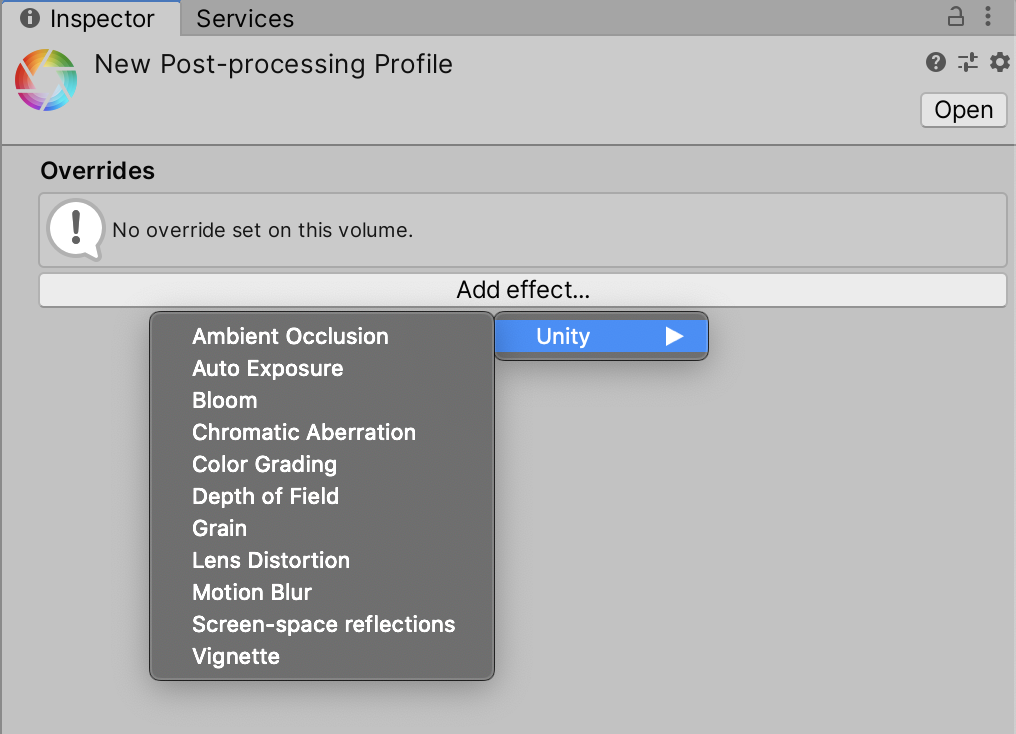
Task: Click the help question mark icon
Action: click(936, 63)
